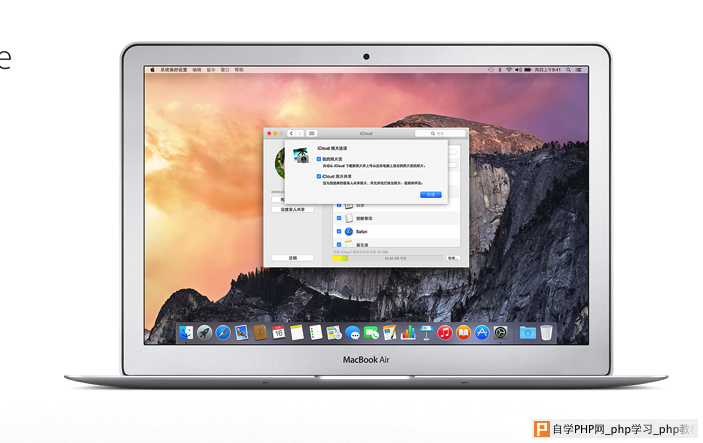This screenshot has height=443, width=703.
Task: Open Safari compass icon in Dock
Action: tap(223, 333)
